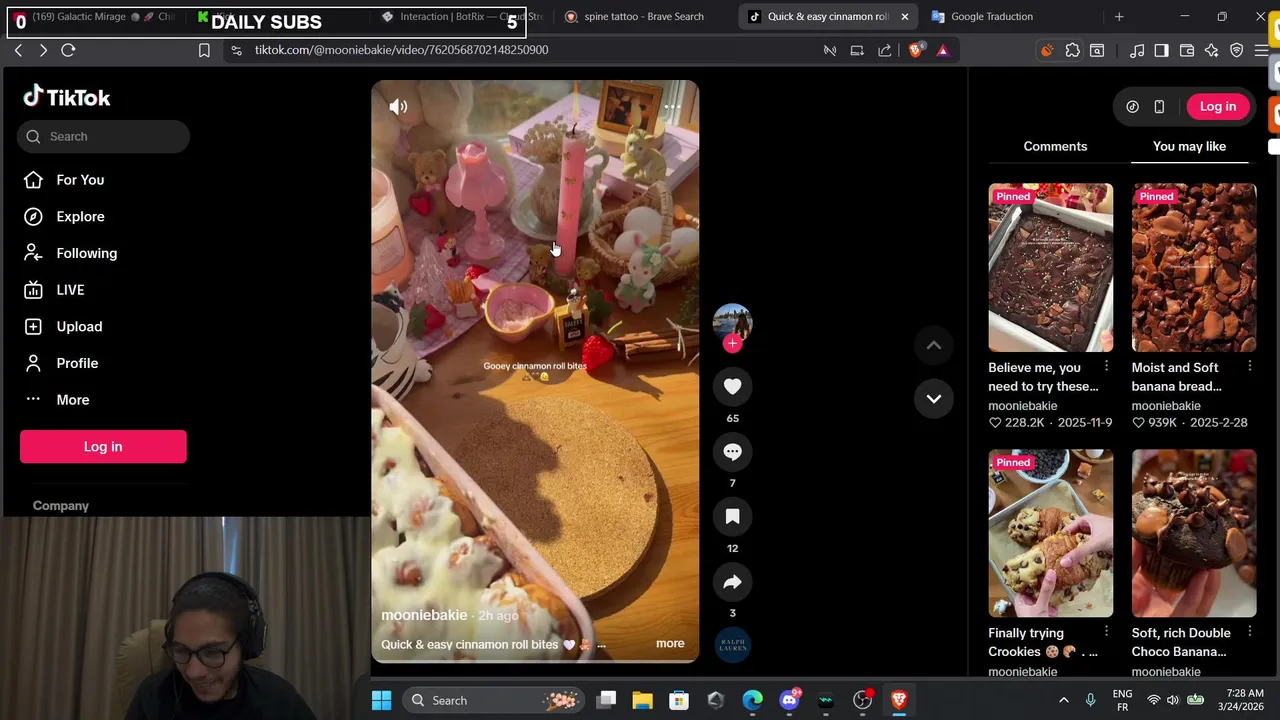The height and width of the screenshot is (720, 1280).
Task: Open the sound disc icon below share
Action: [733, 645]
